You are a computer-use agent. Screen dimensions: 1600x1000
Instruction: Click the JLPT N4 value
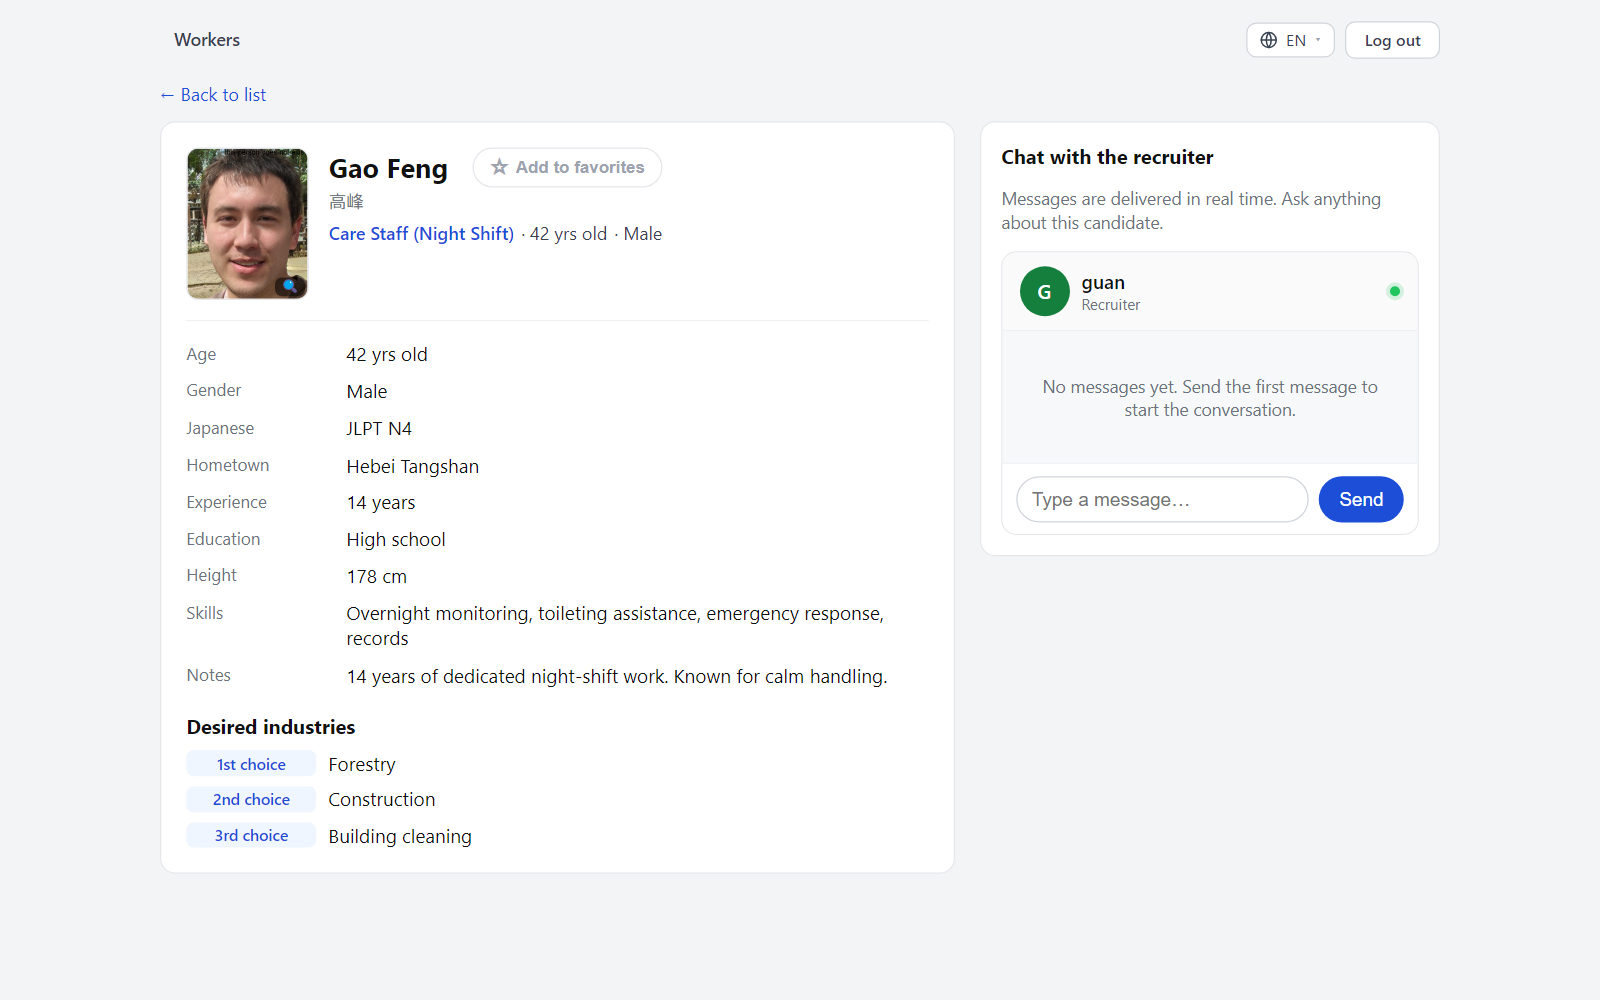pos(379,429)
